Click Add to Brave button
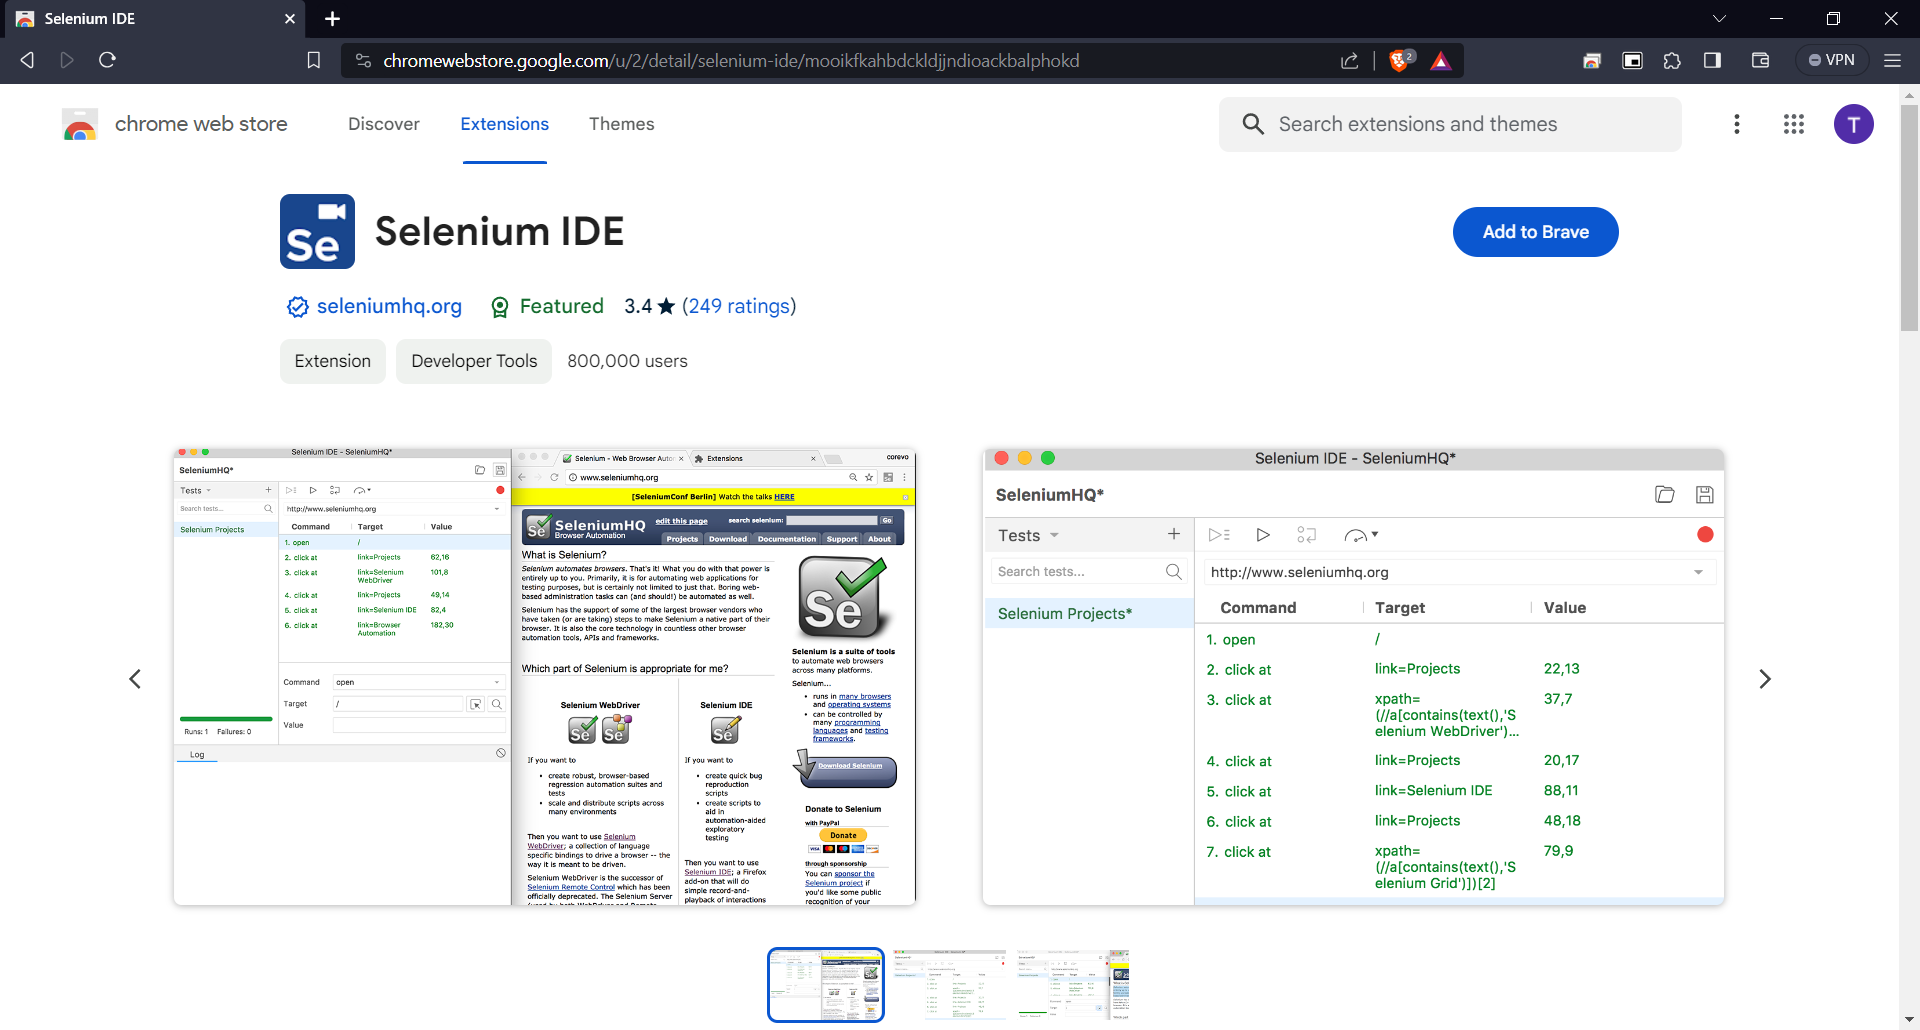Screen dimensions: 1920x1030 tap(1535, 232)
